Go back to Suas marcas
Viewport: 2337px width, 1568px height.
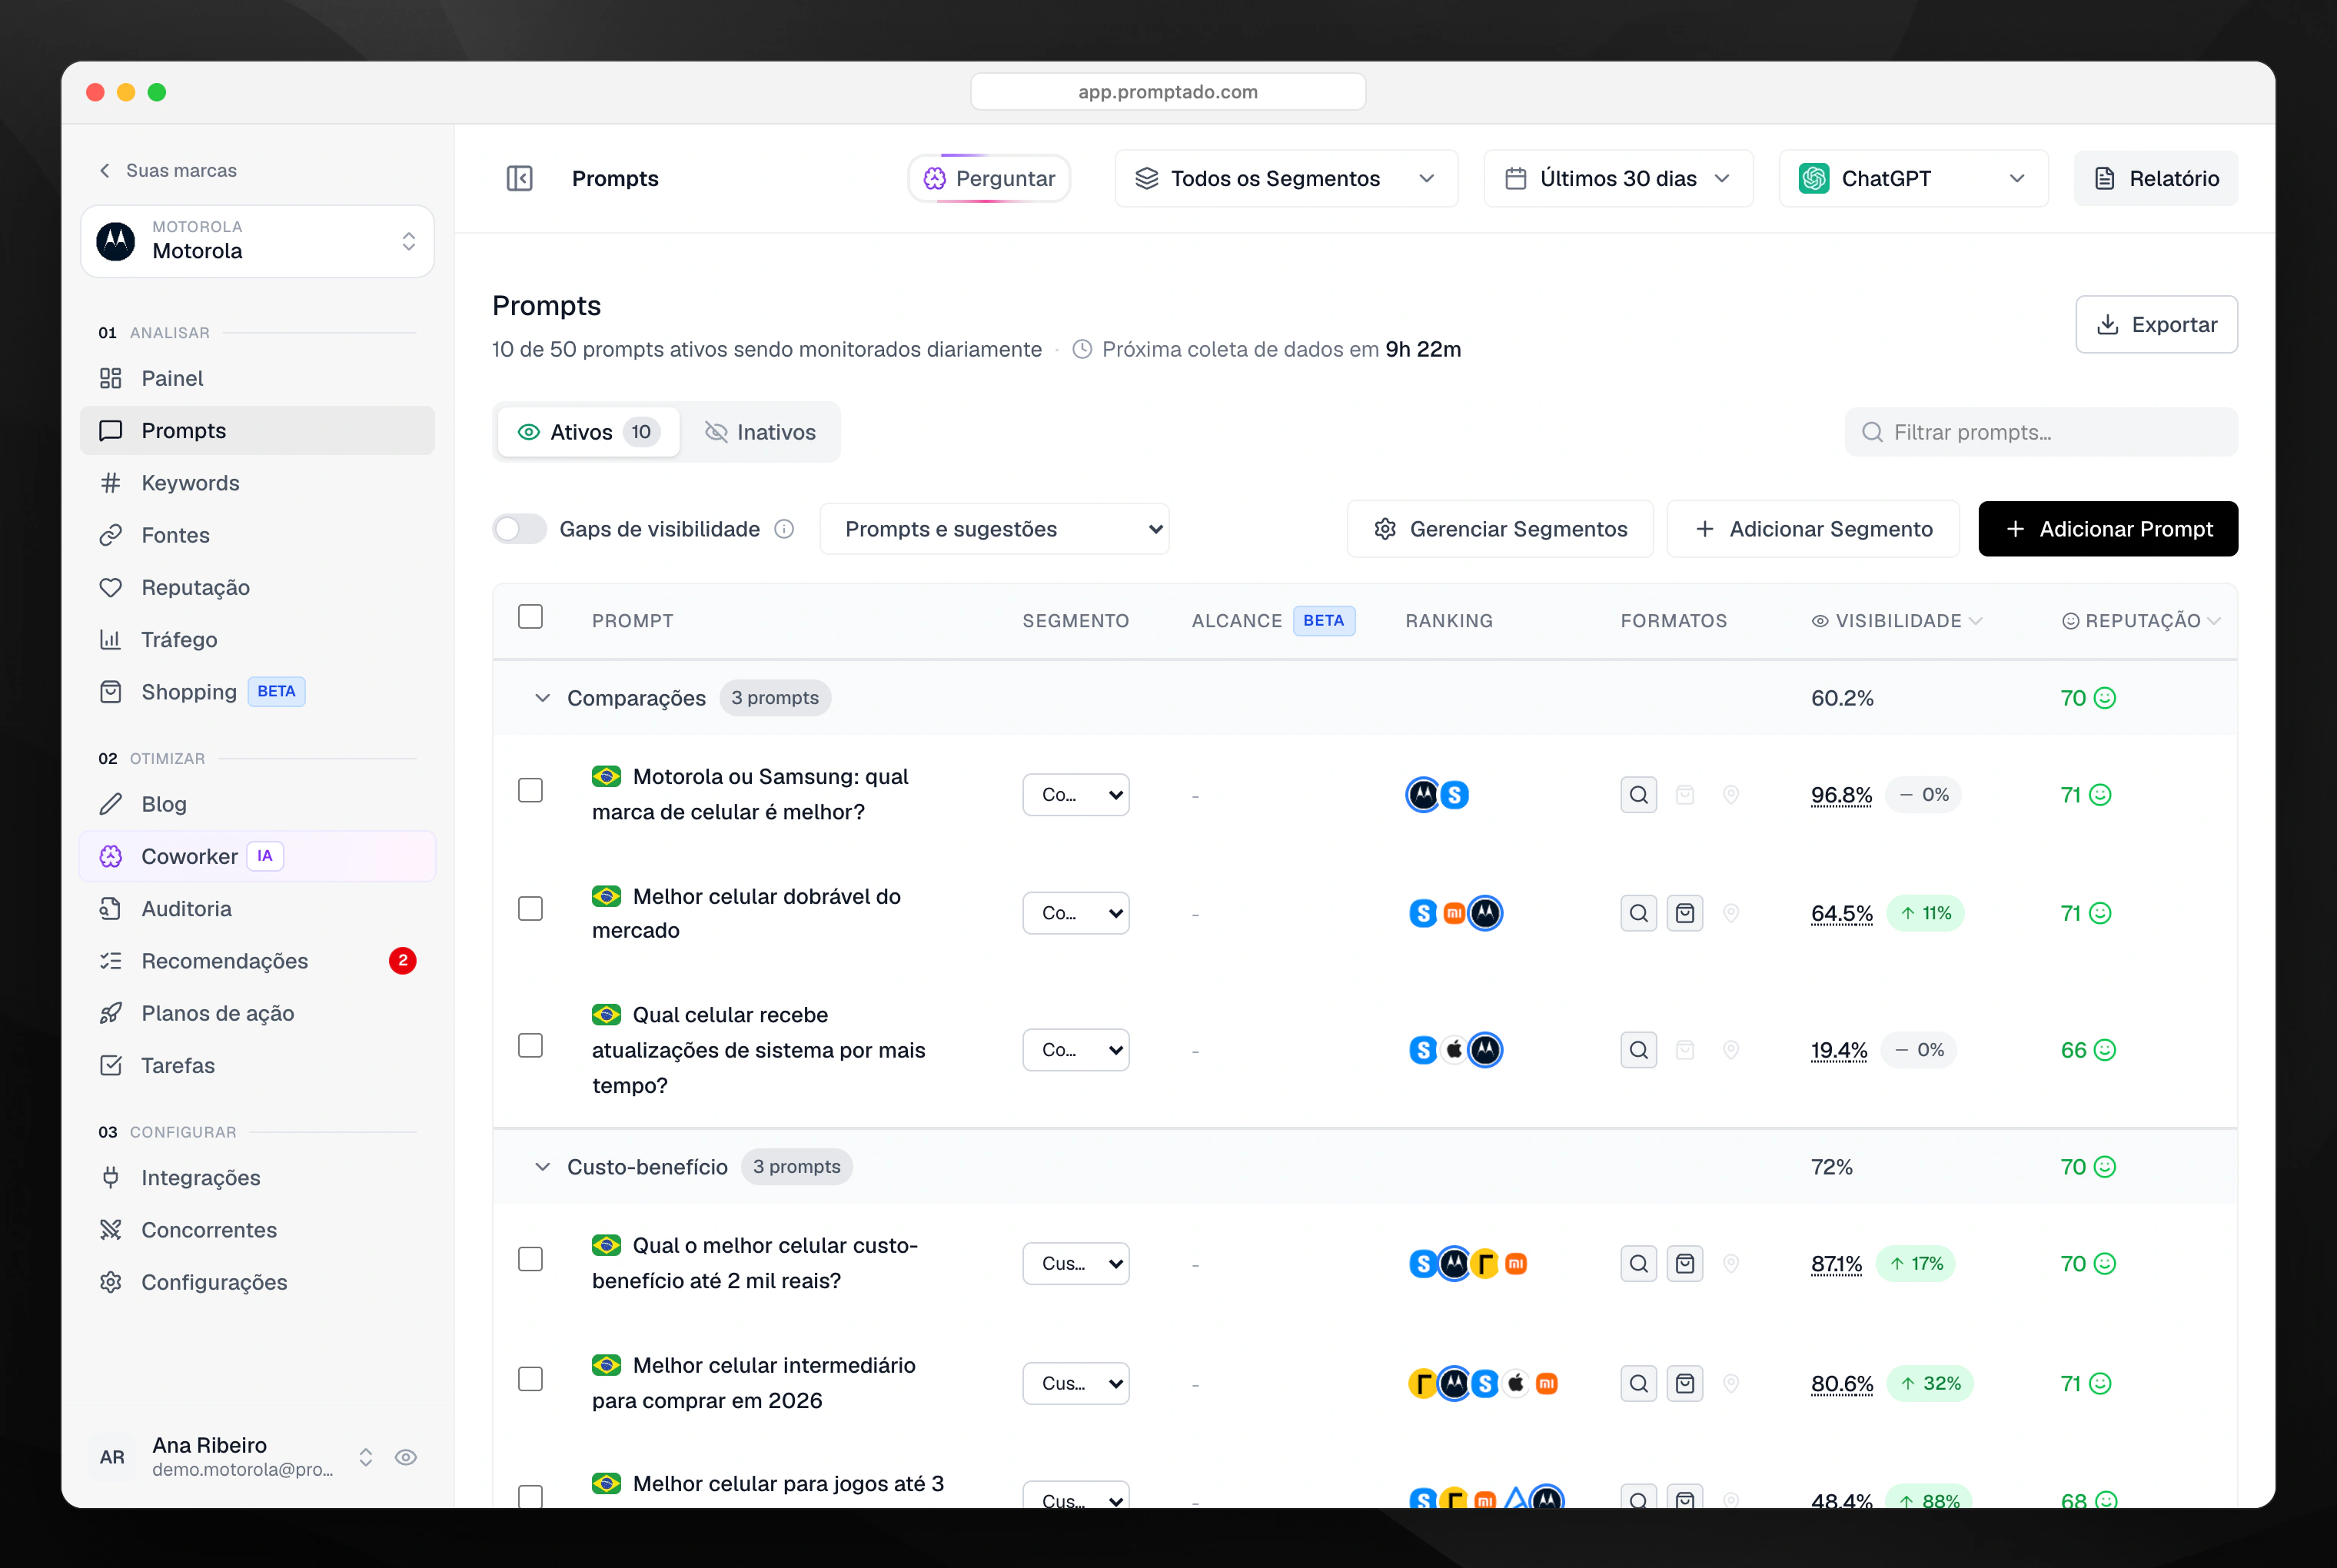tap(168, 170)
